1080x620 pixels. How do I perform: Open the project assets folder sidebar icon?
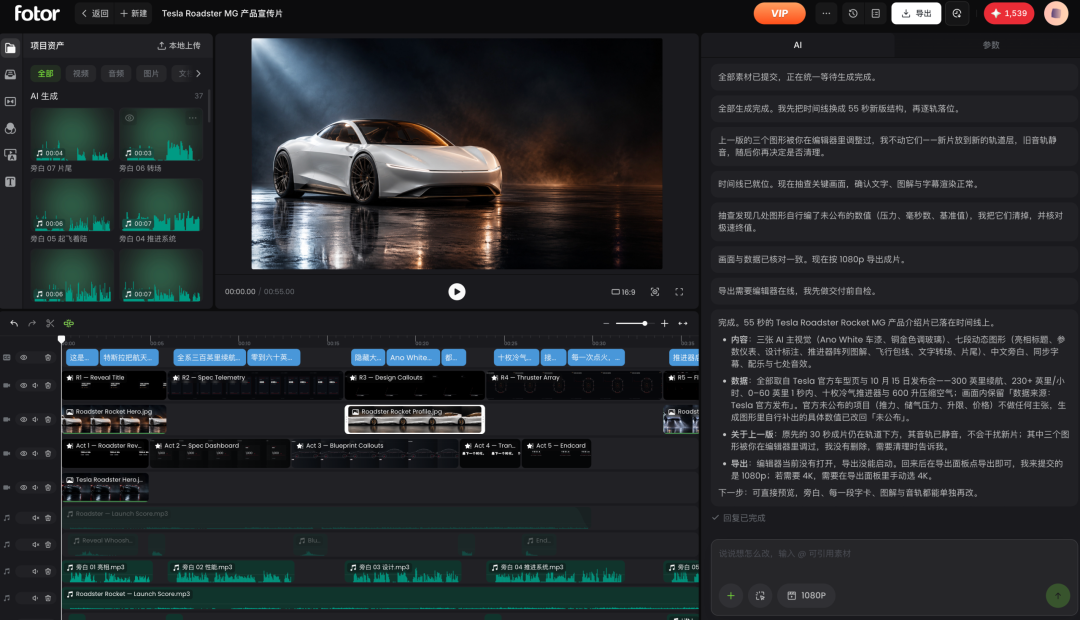[x=10, y=48]
